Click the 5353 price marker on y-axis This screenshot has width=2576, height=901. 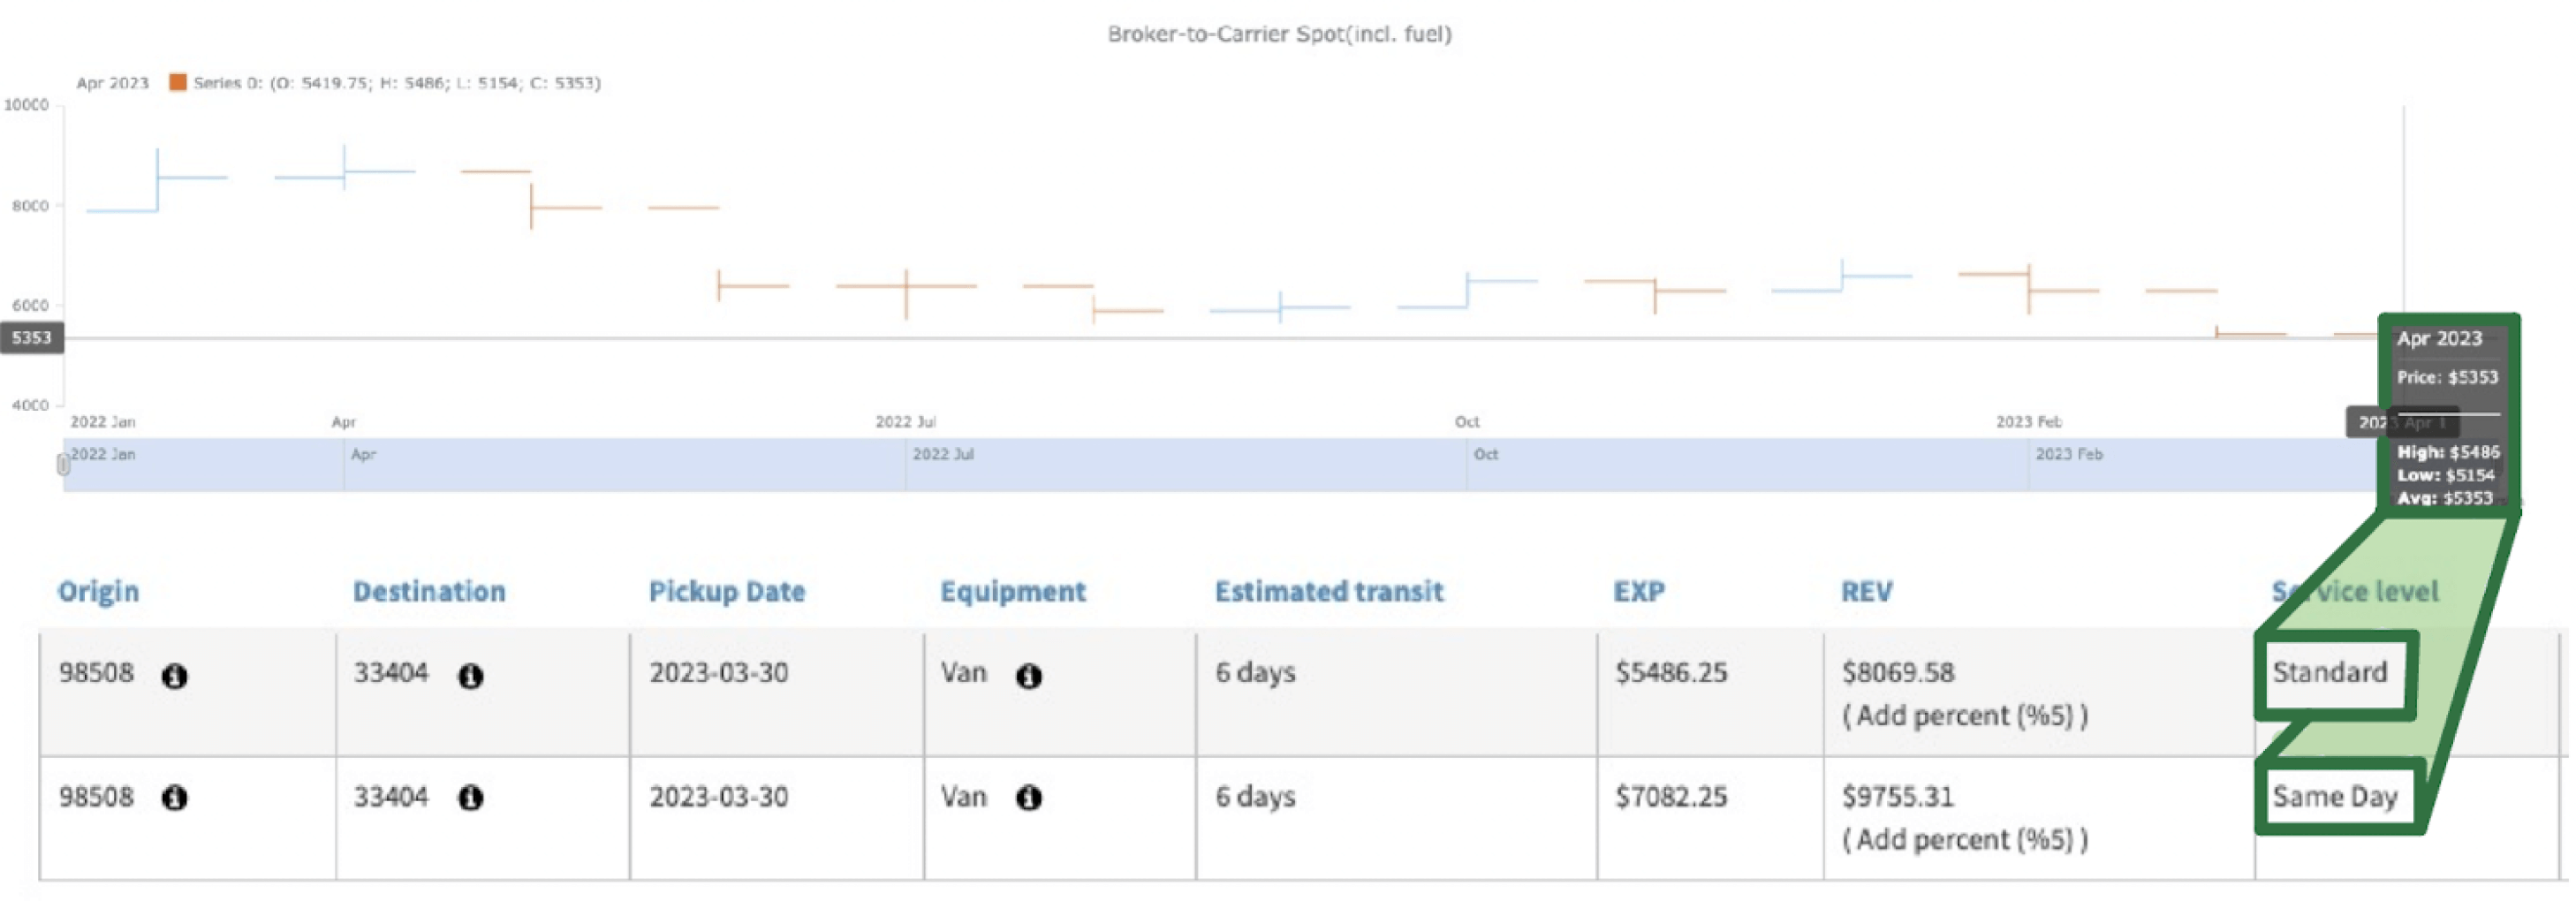pos(31,337)
